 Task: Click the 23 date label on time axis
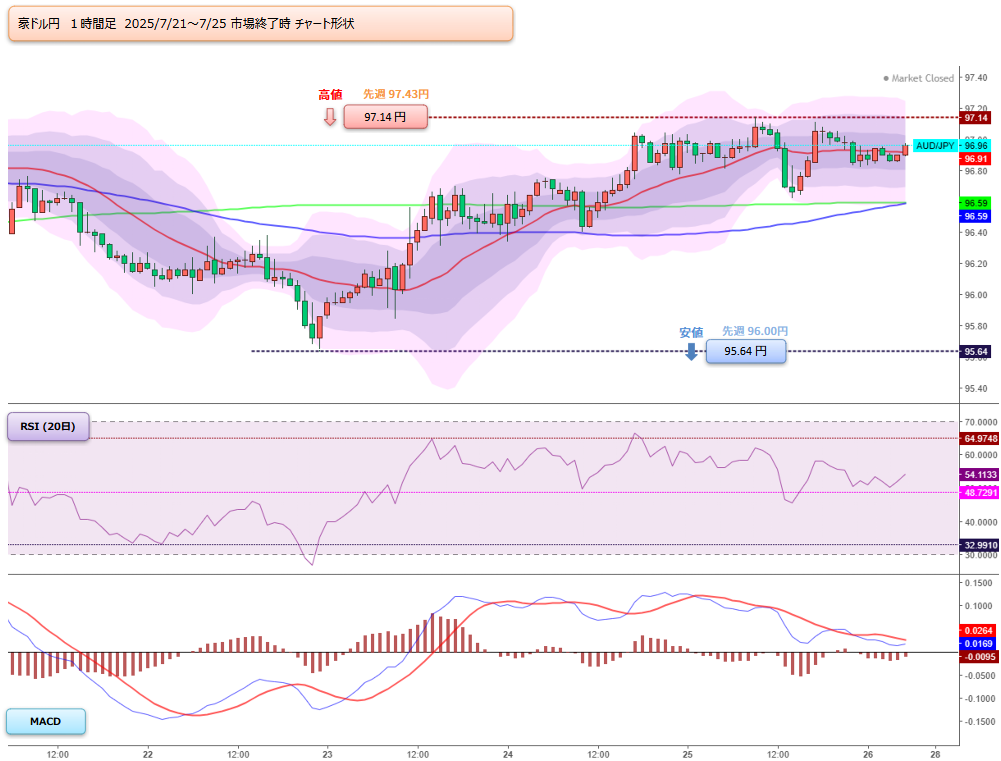[327, 754]
